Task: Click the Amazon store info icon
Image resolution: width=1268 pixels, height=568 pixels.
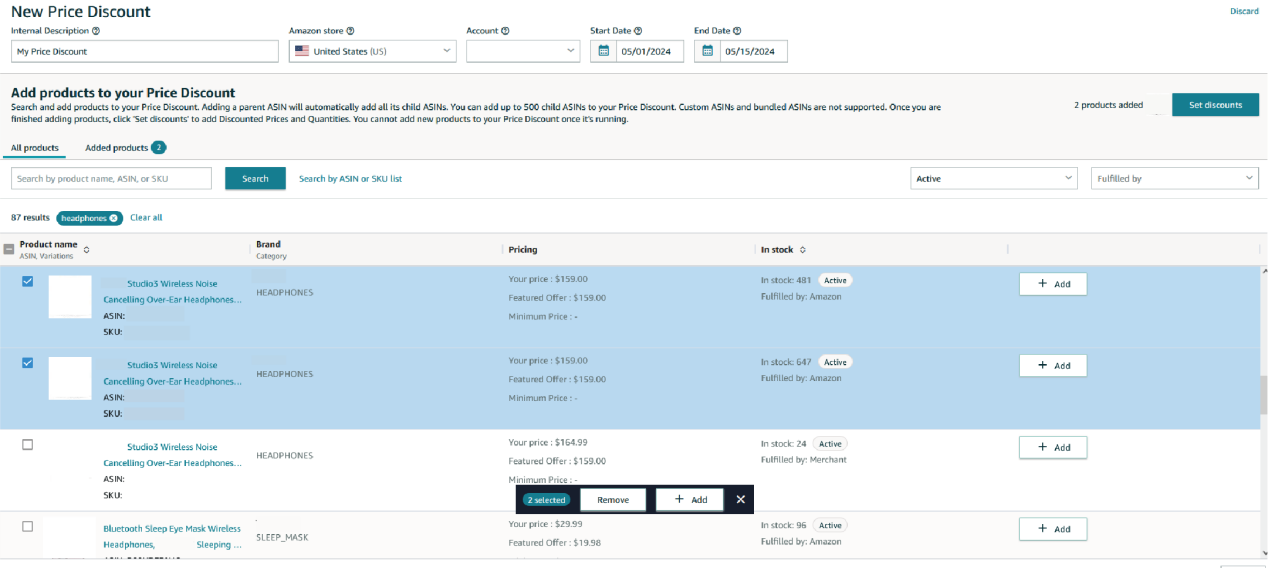Action: click(x=350, y=31)
